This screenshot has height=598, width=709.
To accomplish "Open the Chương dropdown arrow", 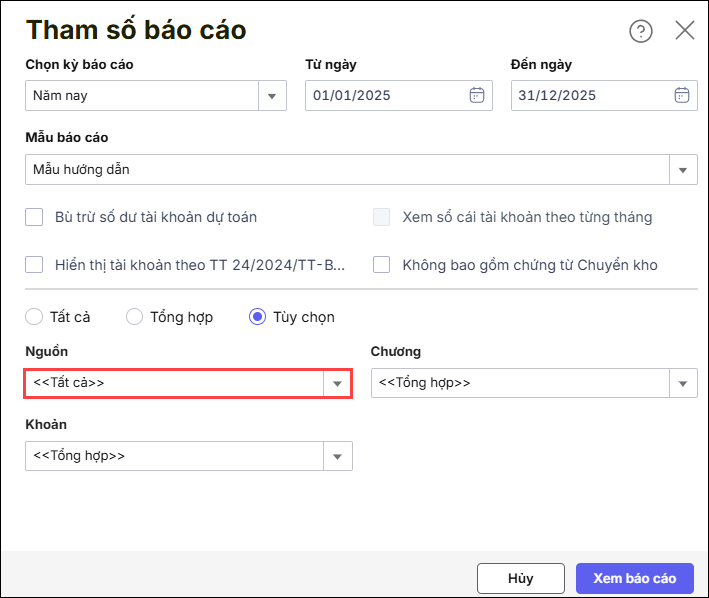I will [683, 383].
